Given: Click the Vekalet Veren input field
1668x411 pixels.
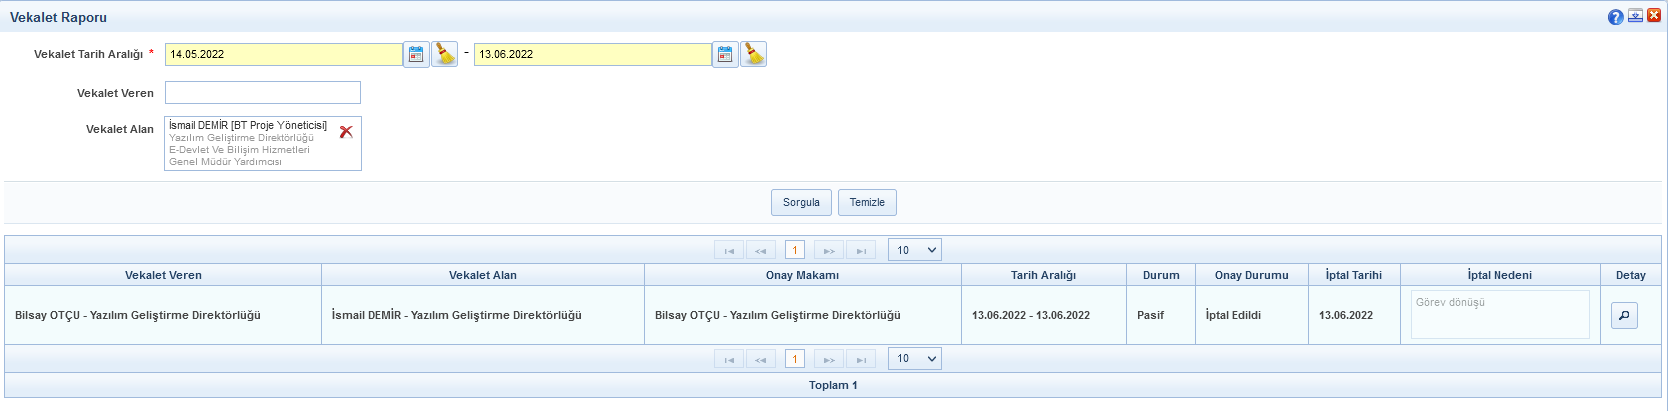Looking at the screenshot, I should tap(263, 93).
